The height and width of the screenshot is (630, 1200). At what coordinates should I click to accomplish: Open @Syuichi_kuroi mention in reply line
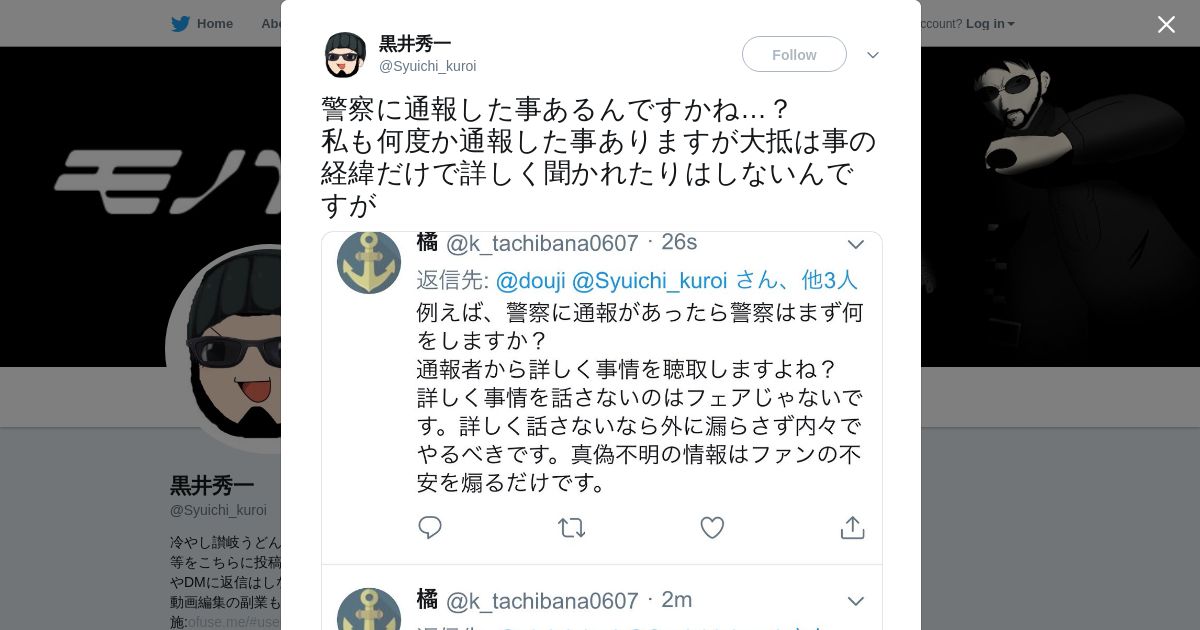tap(649, 280)
